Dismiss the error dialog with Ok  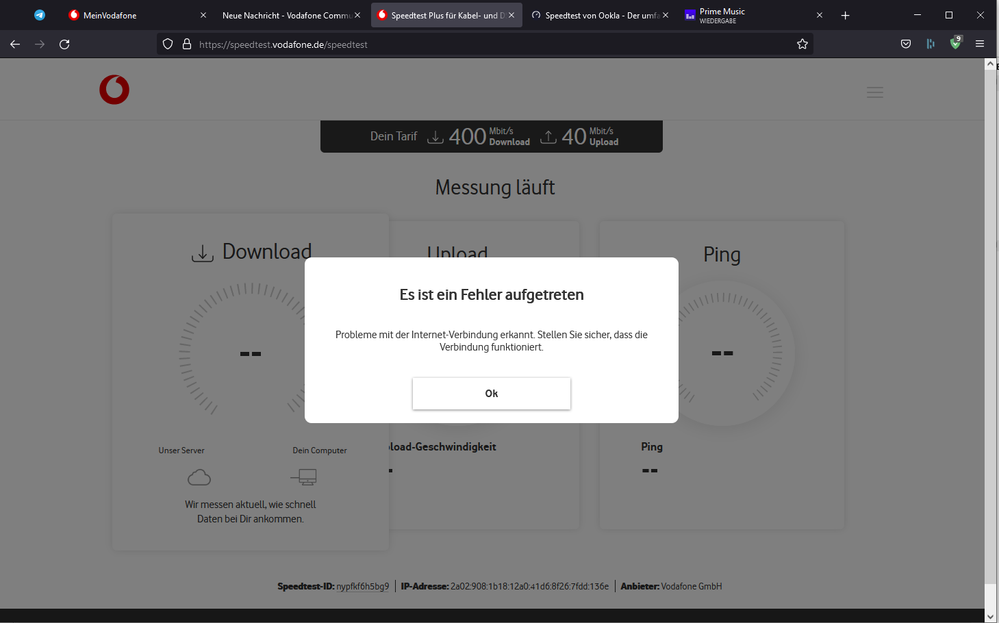491,393
